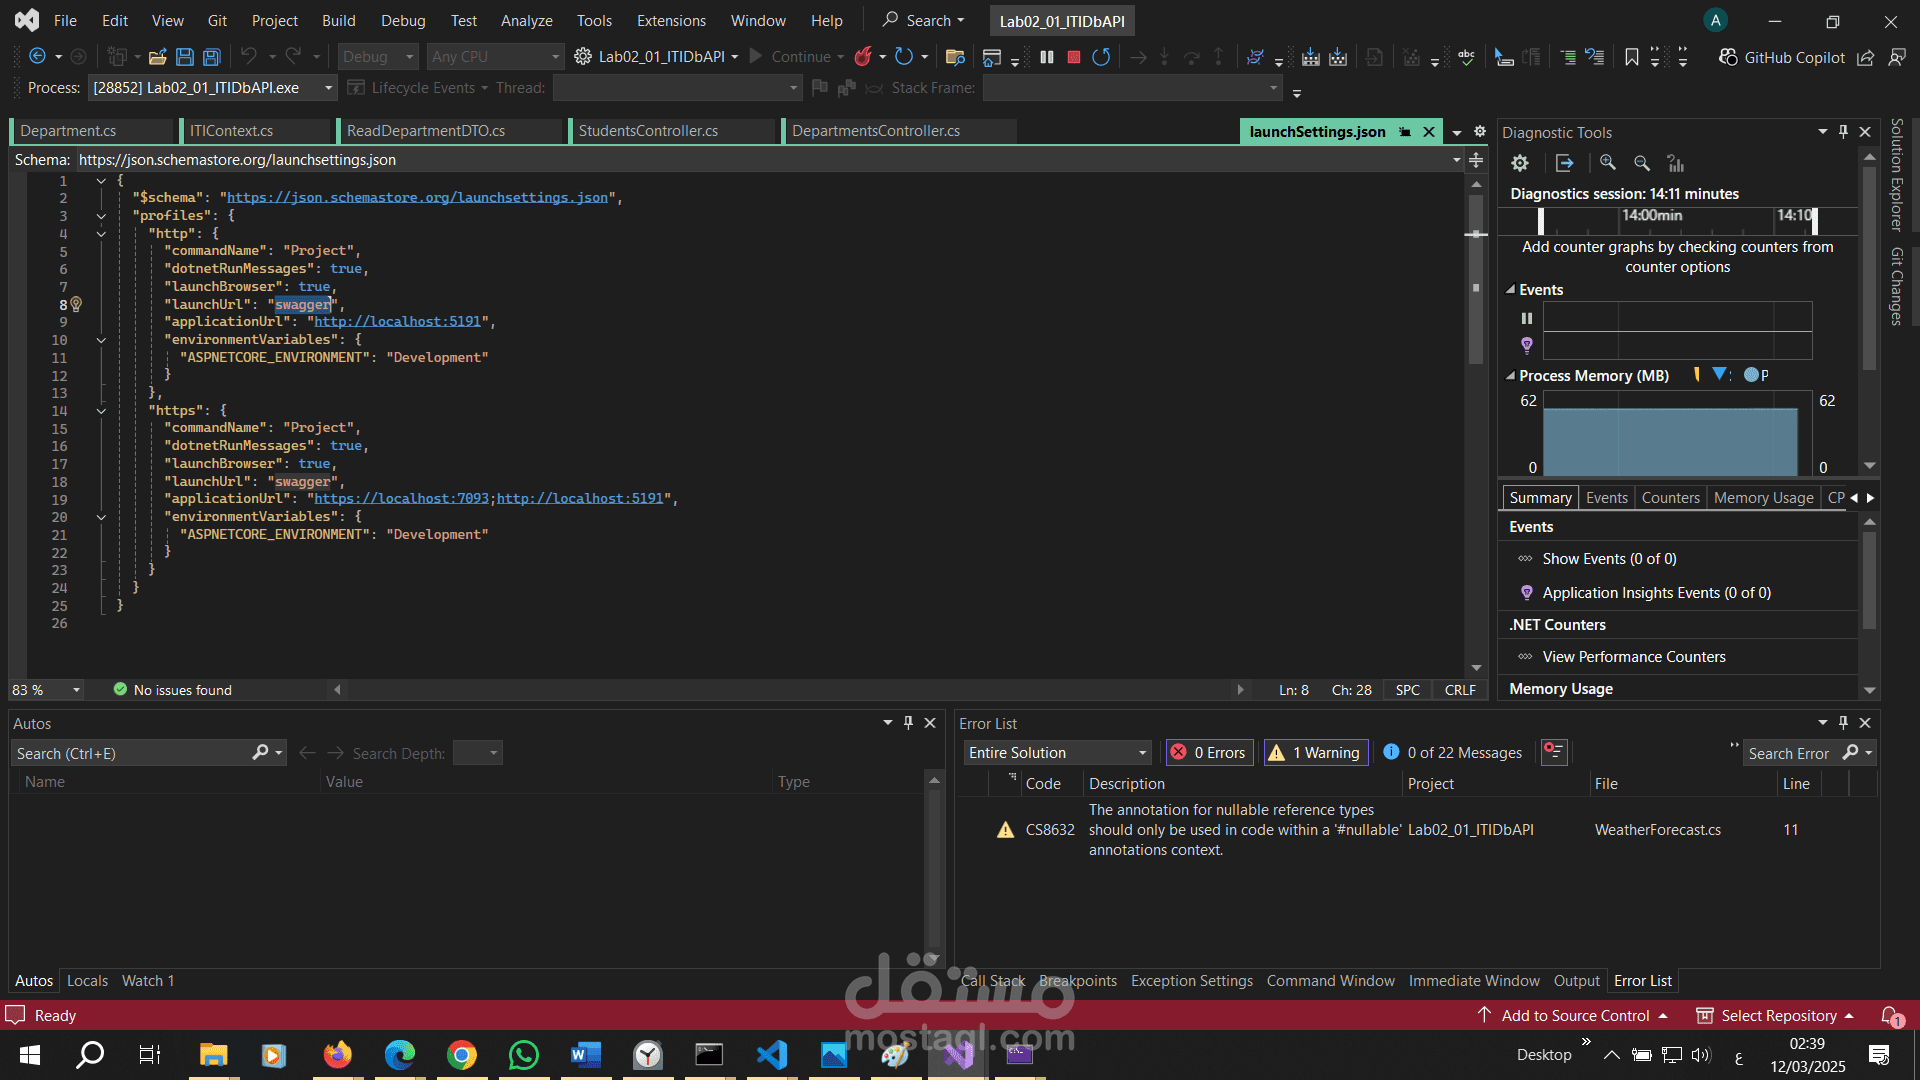Pause execution with Break All button
Image resolution: width=1920 pixels, height=1080 pixels.
tap(1047, 57)
